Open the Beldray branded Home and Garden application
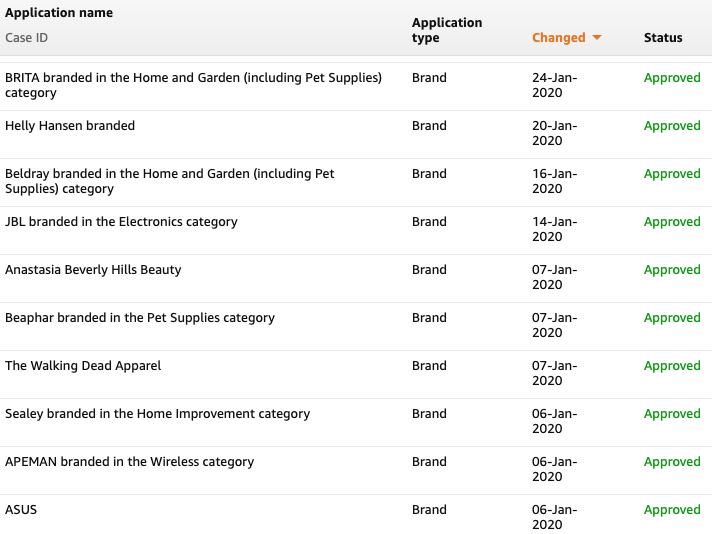Image resolution: width=712 pixels, height=534 pixels. point(169,181)
